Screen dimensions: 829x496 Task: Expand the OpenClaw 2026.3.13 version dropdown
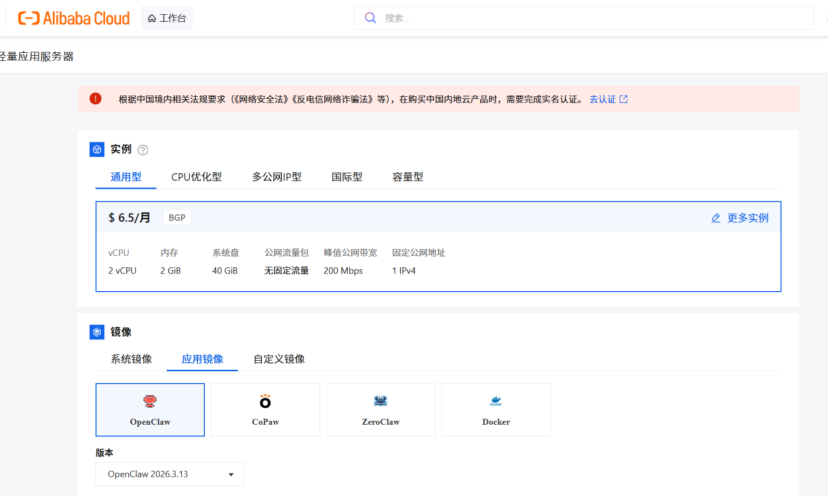(169, 474)
